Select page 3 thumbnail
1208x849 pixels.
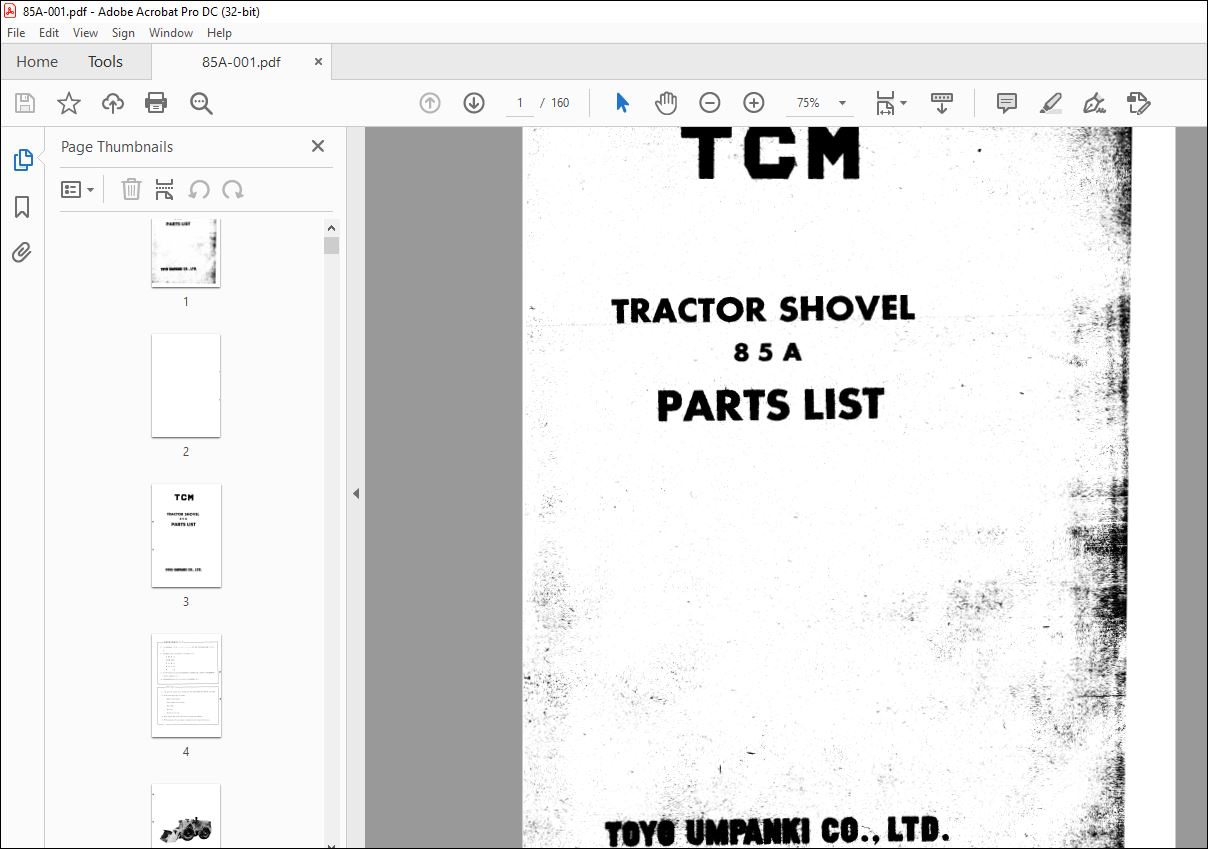186,535
